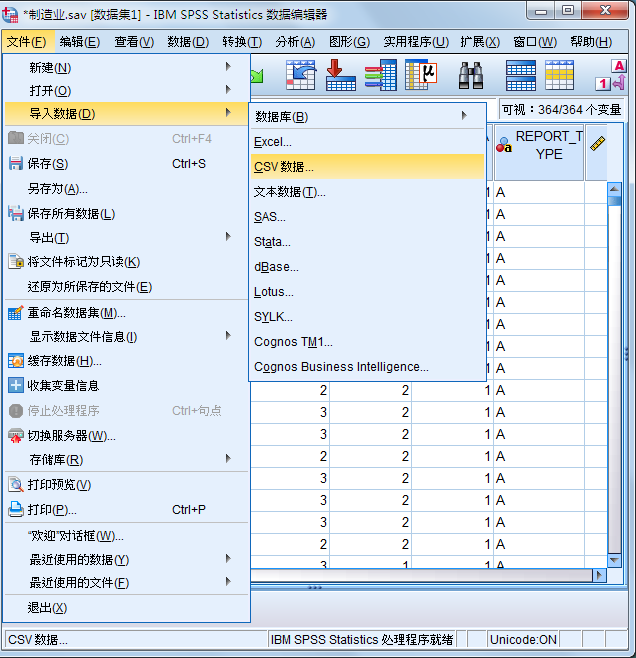Click the SPSS application icon in title bar
Image resolution: width=636 pixels, height=658 pixels.
click(10, 14)
